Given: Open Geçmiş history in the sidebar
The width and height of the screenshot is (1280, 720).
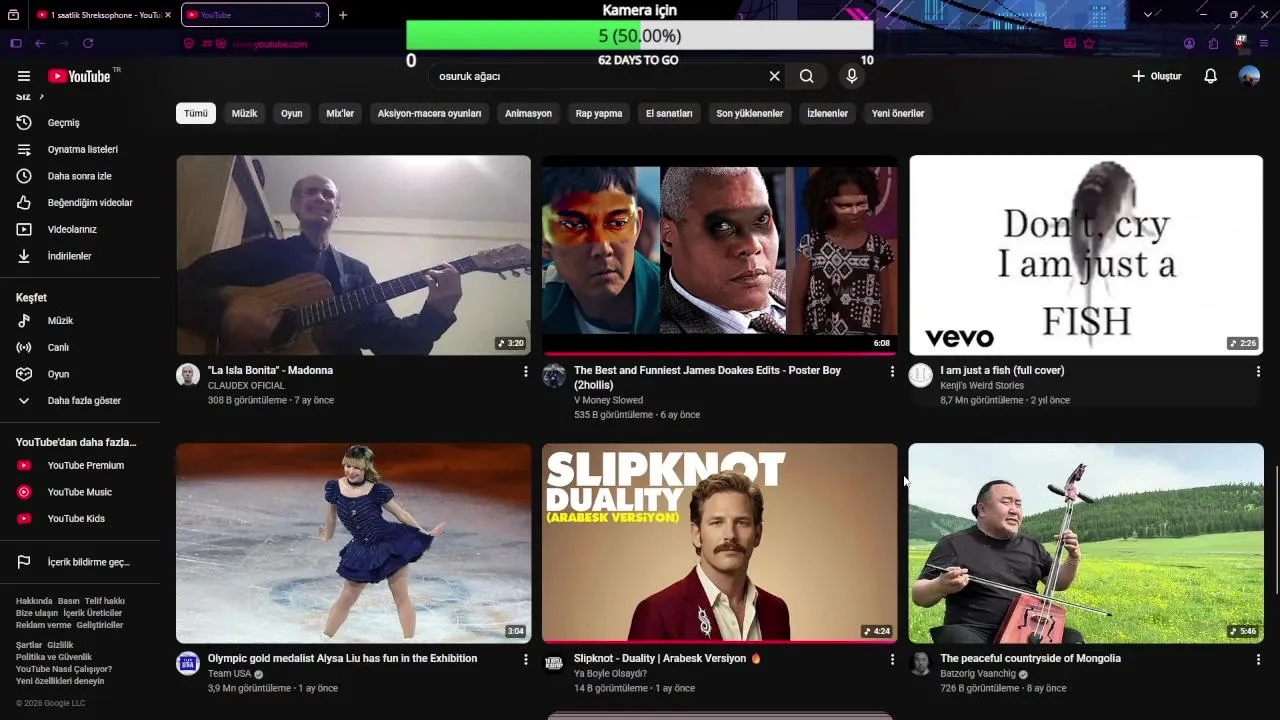Looking at the screenshot, I should point(80,122).
